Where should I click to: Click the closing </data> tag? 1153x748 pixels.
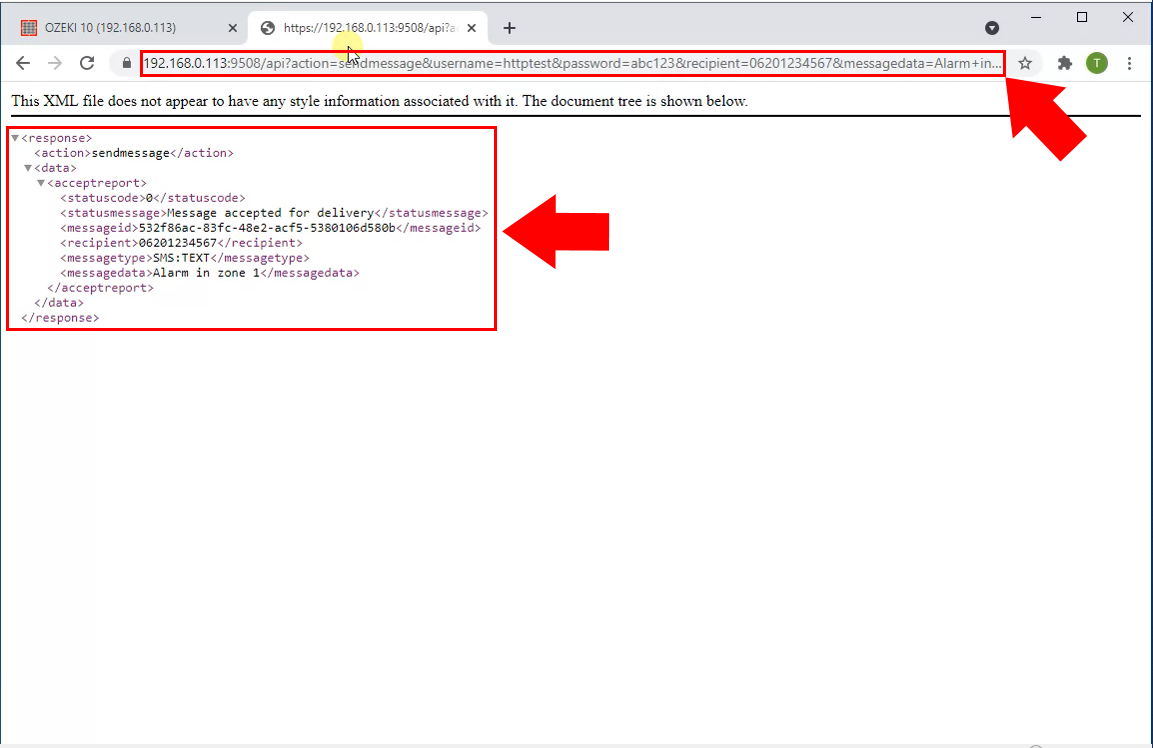tap(59, 303)
